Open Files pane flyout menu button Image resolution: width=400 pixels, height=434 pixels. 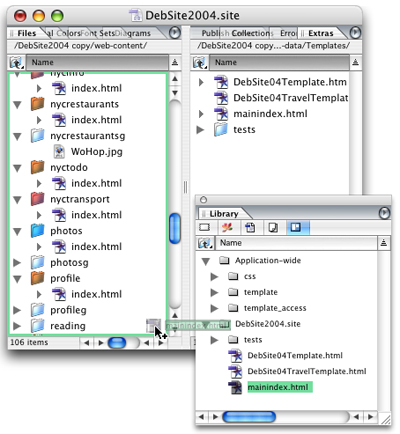175,33
